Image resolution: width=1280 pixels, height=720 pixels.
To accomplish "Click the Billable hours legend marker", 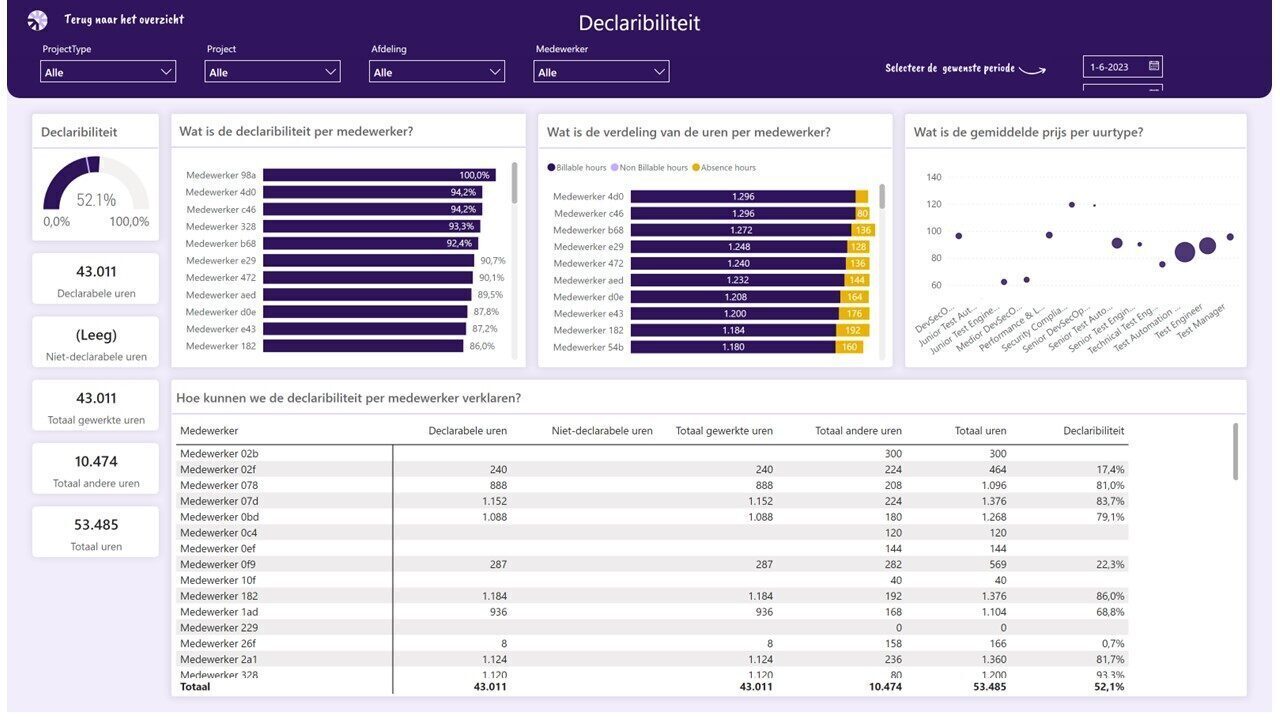I will pos(551,168).
